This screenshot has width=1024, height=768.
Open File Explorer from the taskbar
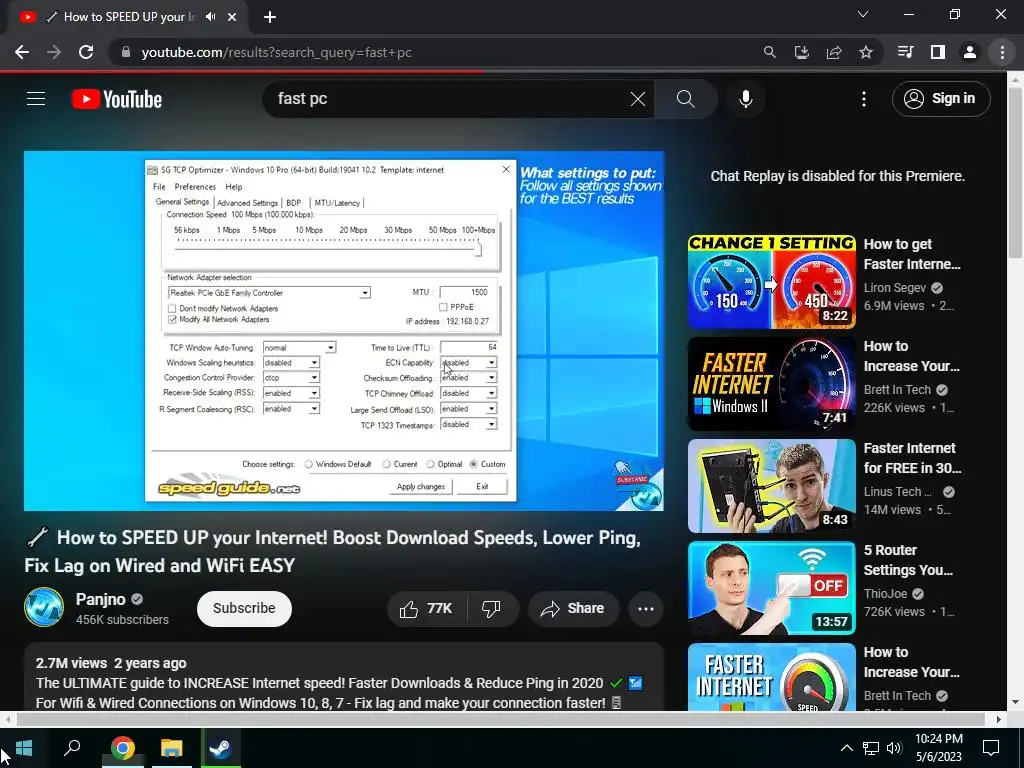point(172,748)
